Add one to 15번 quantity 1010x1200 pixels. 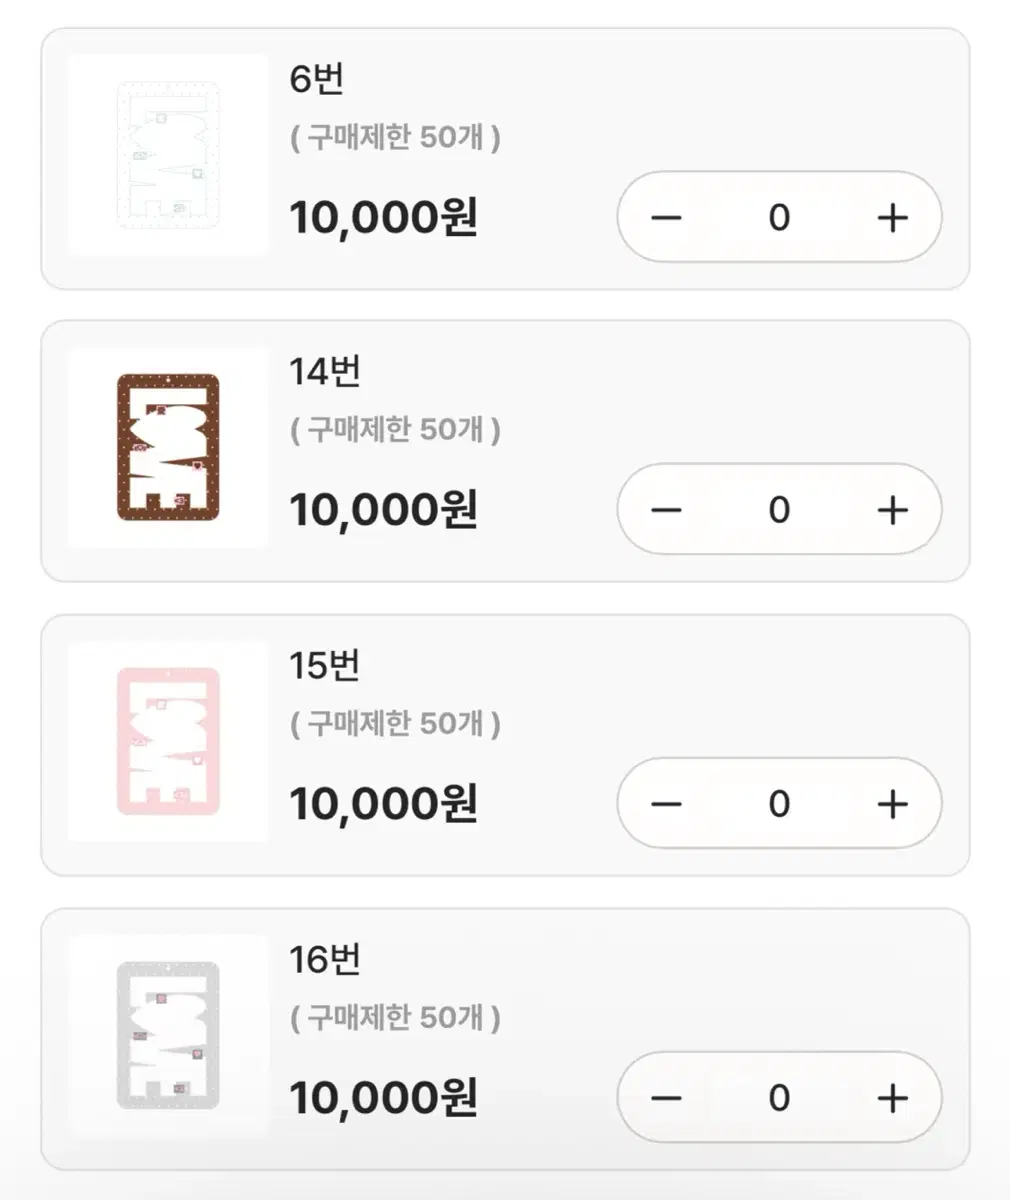892,804
